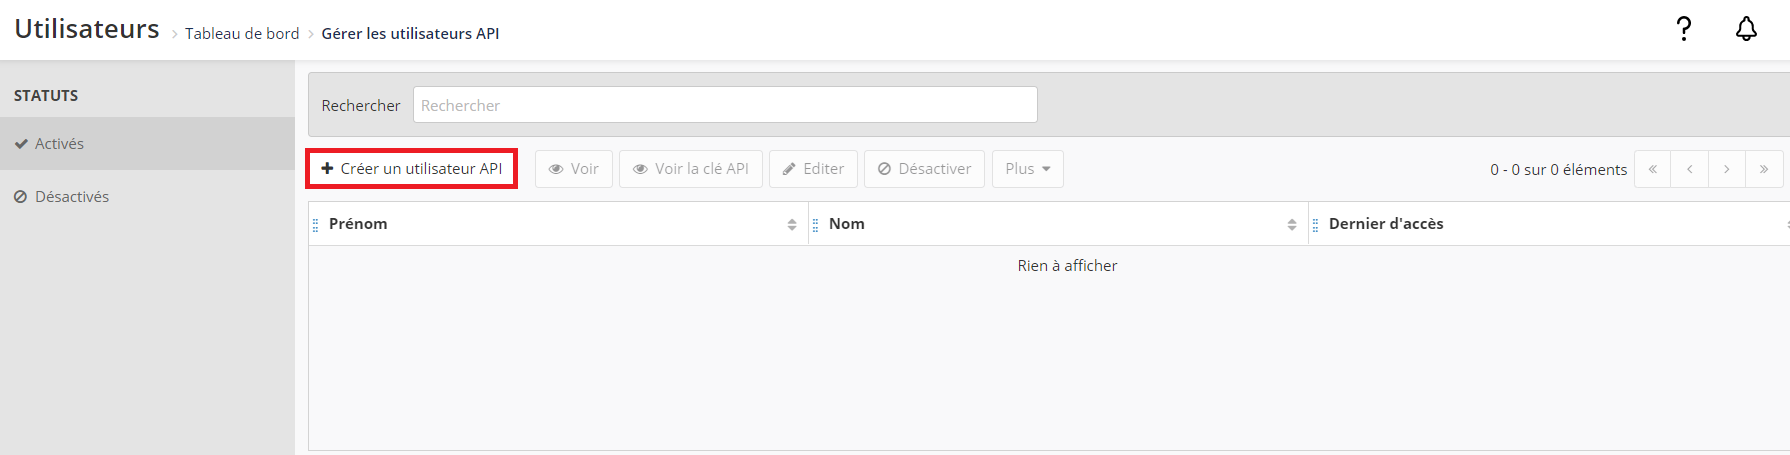This screenshot has height=455, width=1790.
Task: Open the help question mark icon
Action: (x=1684, y=29)
